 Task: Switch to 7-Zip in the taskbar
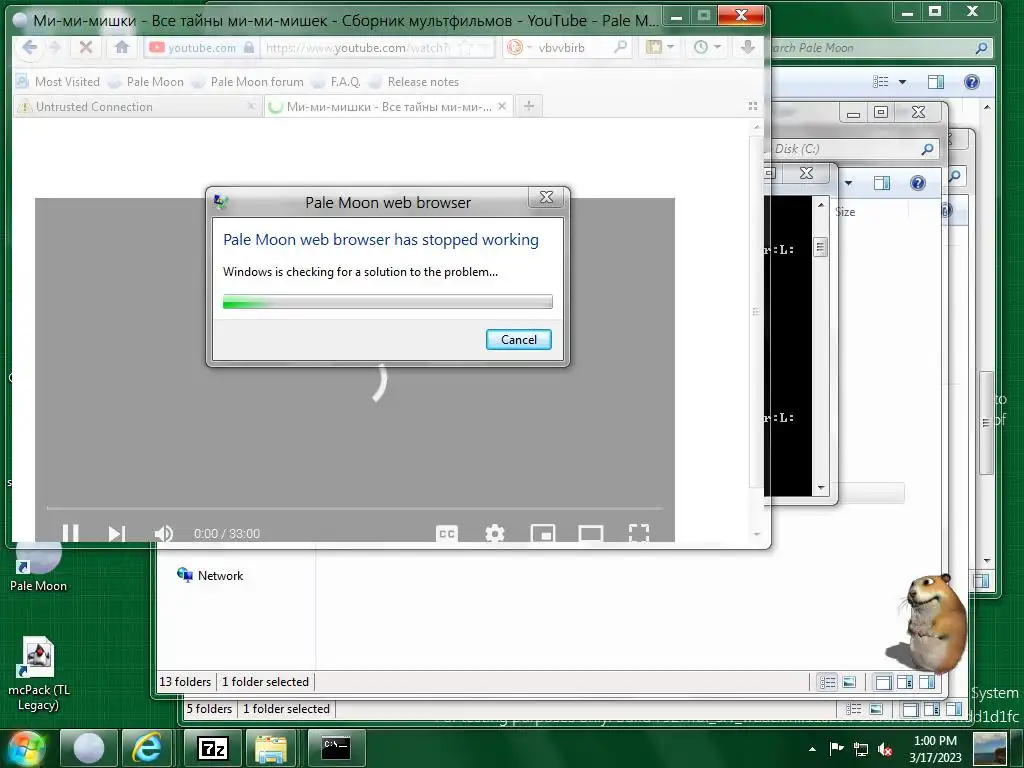214,748
